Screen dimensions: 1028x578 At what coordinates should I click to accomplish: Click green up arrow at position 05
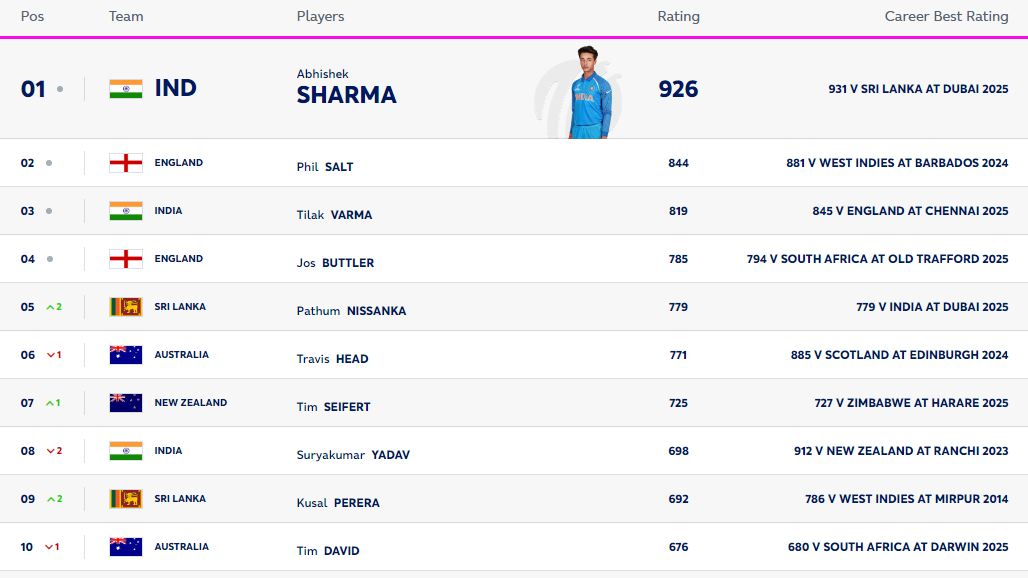coord(50,307)
